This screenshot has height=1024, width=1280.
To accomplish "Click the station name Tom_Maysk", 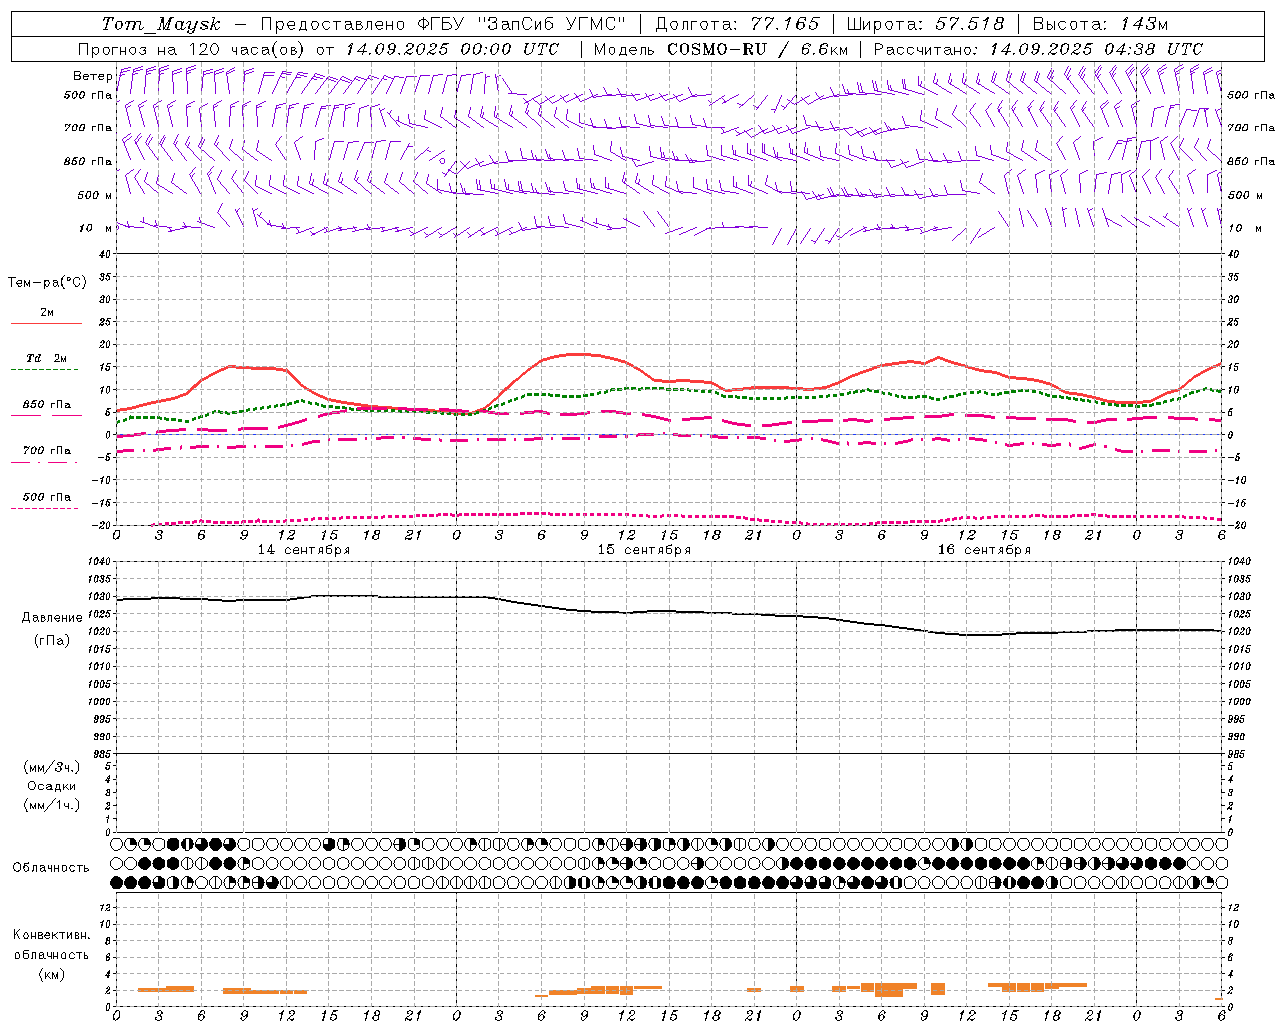I will (x=161, y=24).
